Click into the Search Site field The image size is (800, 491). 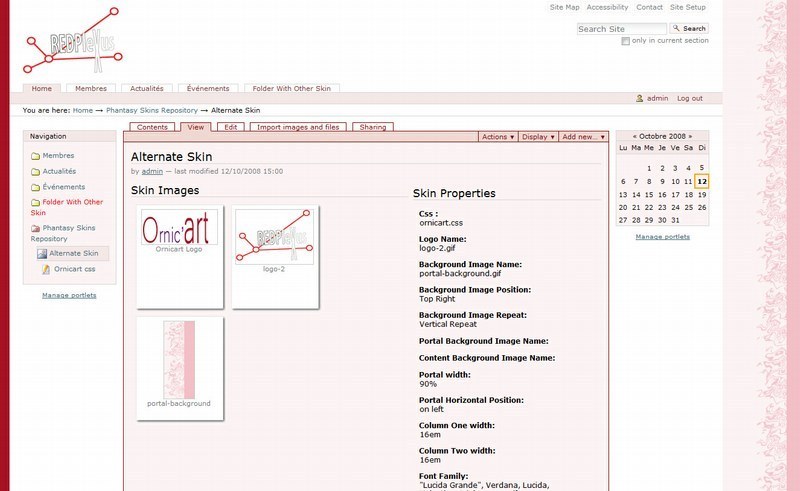point(621,29)
